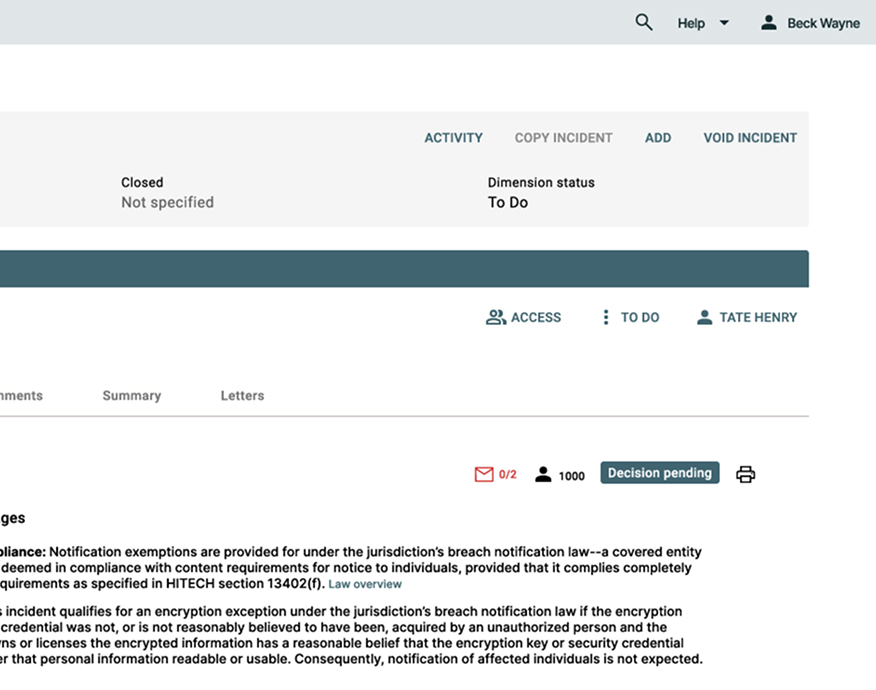Click the three-dot icon beside TO DO
The image size is (876, 690).
[605, 317]
